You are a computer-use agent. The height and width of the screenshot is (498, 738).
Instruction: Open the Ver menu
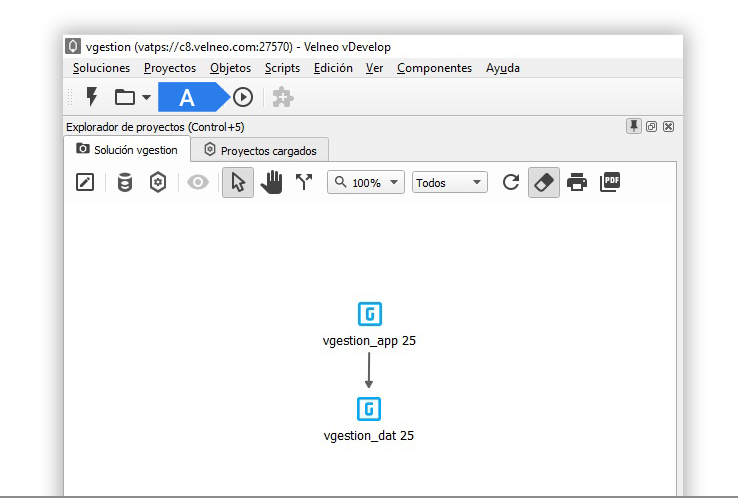click(375, 68)
